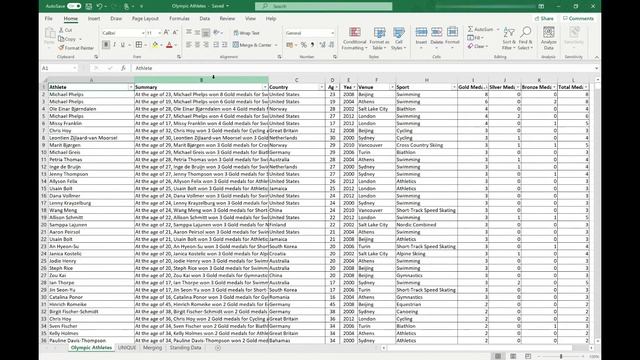Viewport: 640px width, 360px height.
Task: Click the Name Box showing A1
Action: pos(58,68)
